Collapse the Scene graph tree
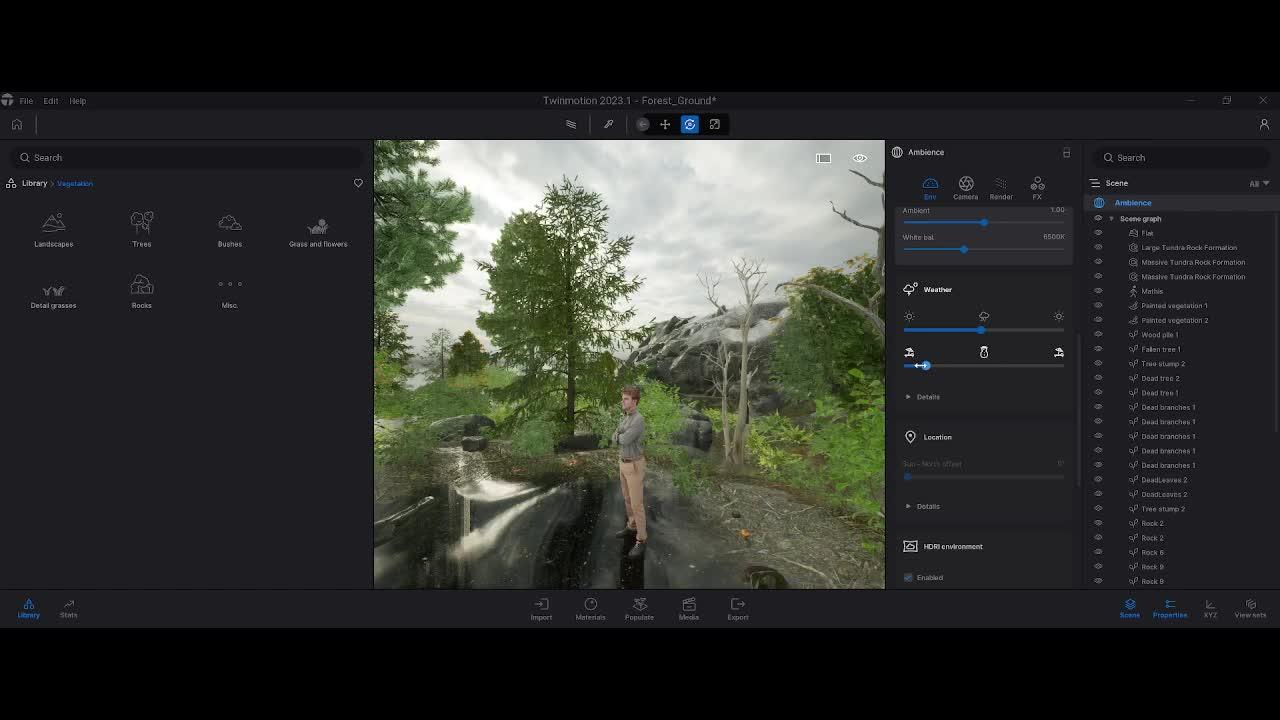The width and height of the screenshot is (1280, 720). [1110, 218]
